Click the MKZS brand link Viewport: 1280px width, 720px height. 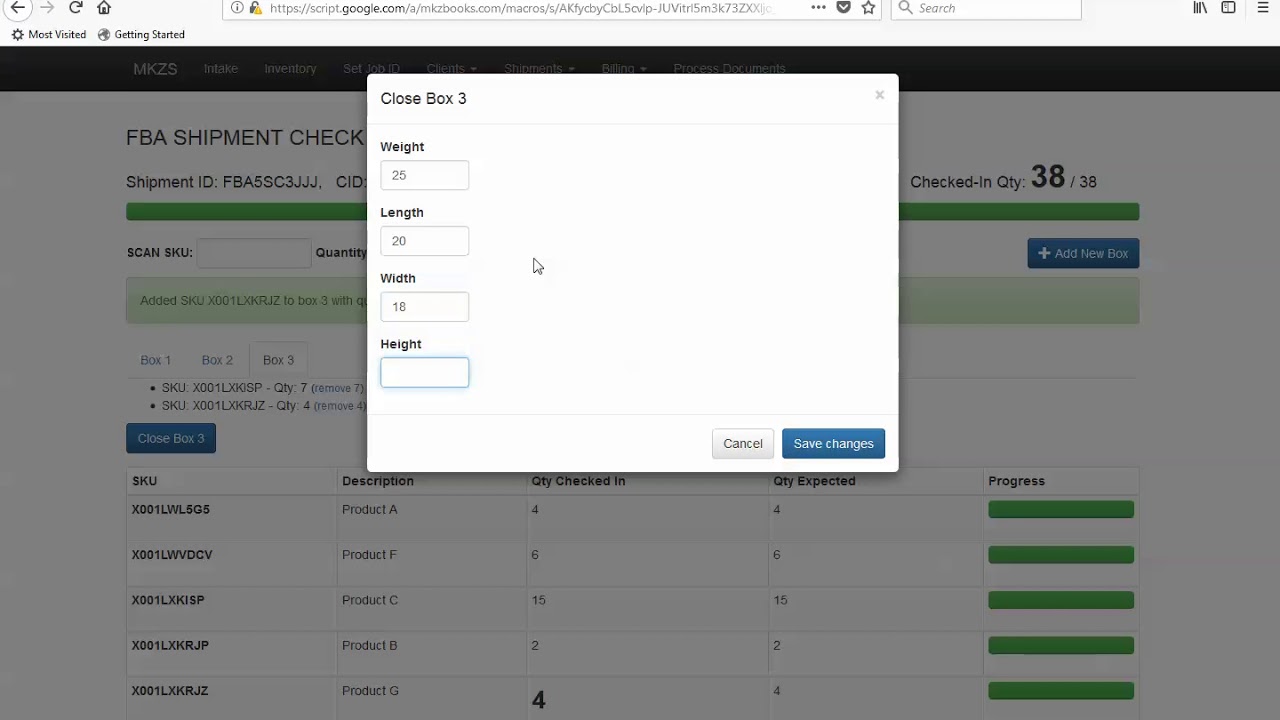[x=155, y=69]
